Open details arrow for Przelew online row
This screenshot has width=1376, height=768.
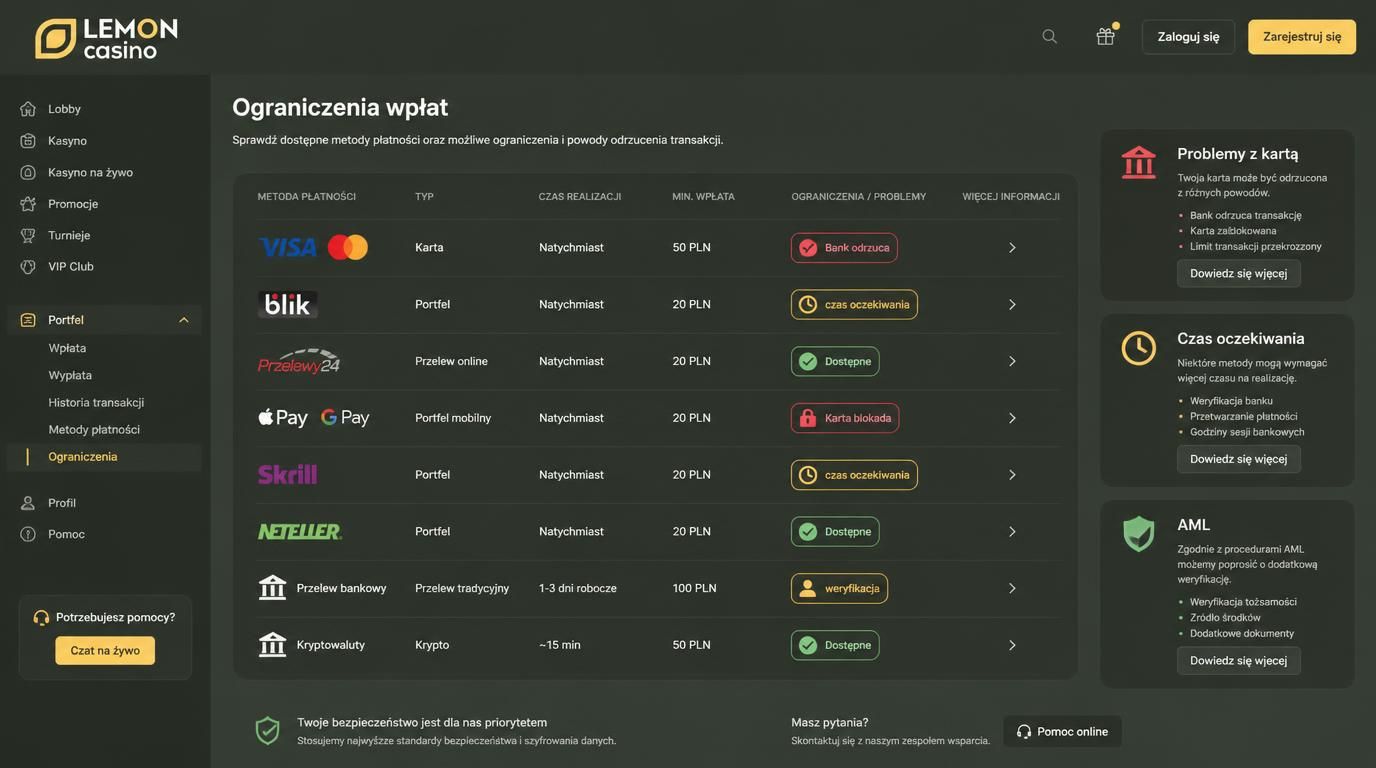click(x=1012, y=362)
